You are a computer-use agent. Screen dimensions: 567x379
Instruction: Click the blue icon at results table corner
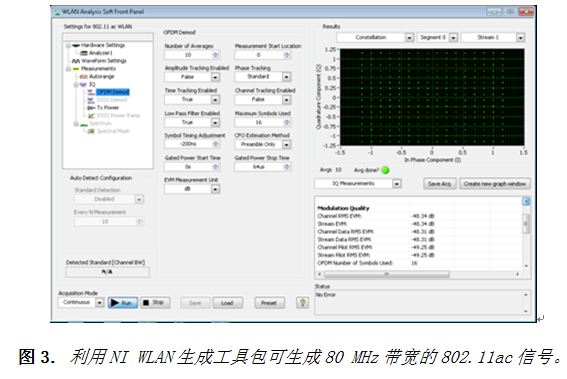point(526,201)
